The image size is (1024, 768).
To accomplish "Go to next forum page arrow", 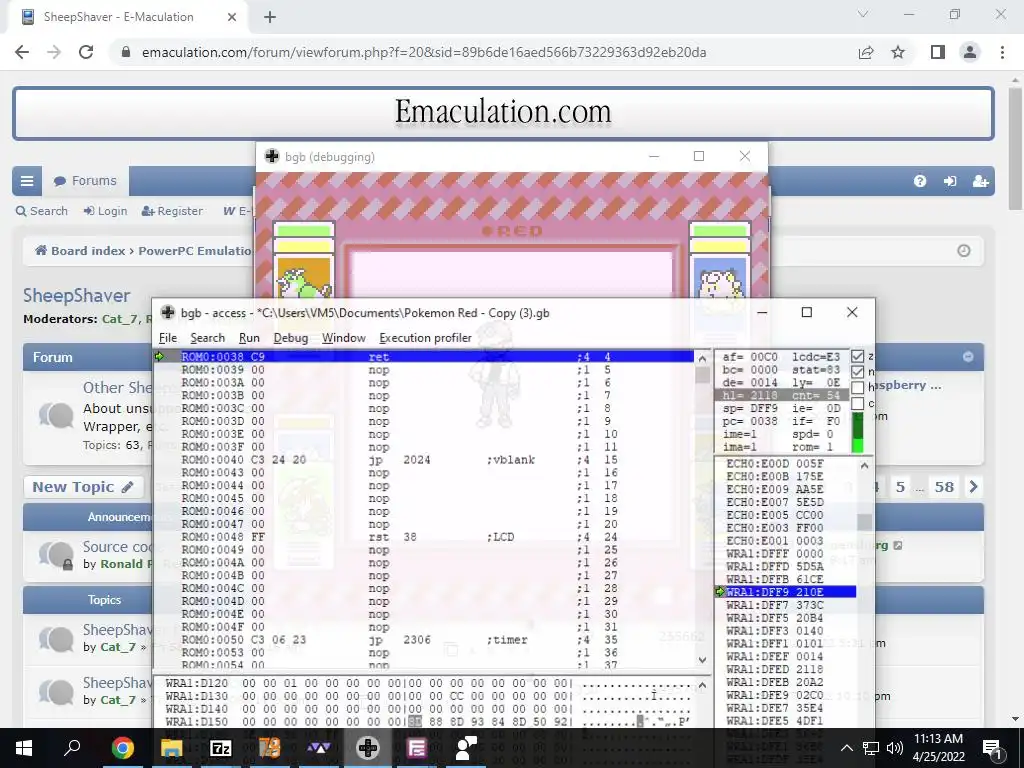I will pos(973,487).
